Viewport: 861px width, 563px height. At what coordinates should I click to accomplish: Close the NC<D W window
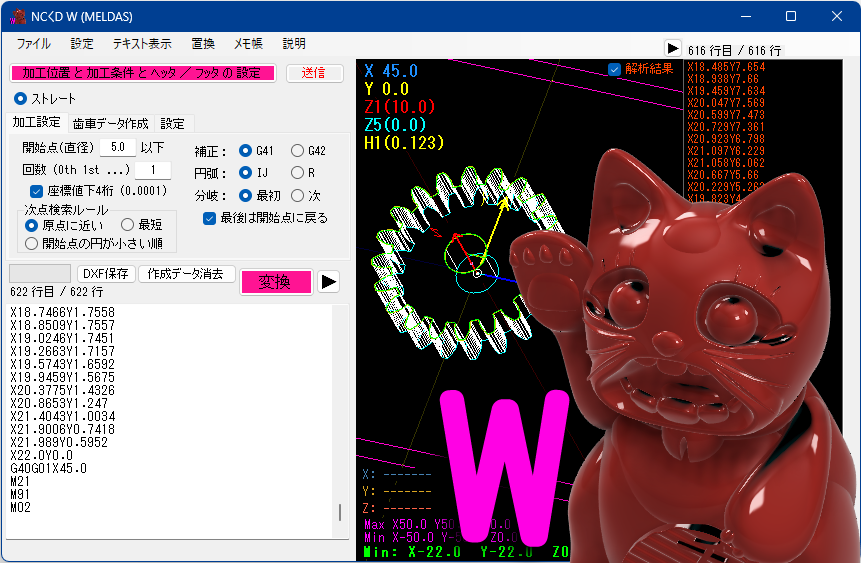(837, 16)
